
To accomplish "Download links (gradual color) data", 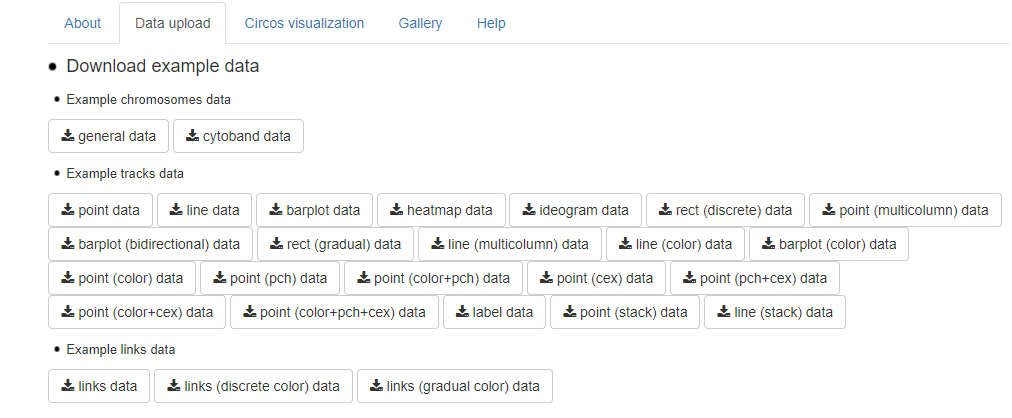I will click(455, 386).
